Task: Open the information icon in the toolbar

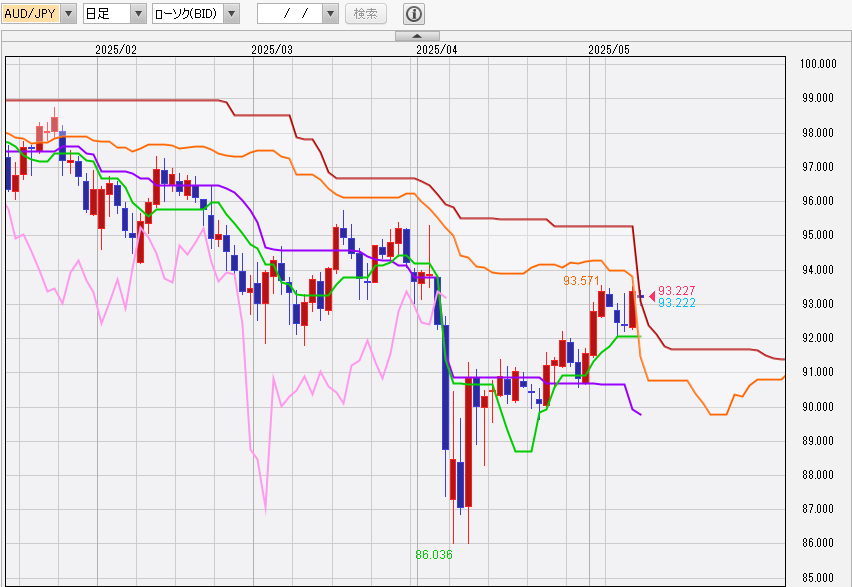Action: pyautogui.click(x=414, y=14)
